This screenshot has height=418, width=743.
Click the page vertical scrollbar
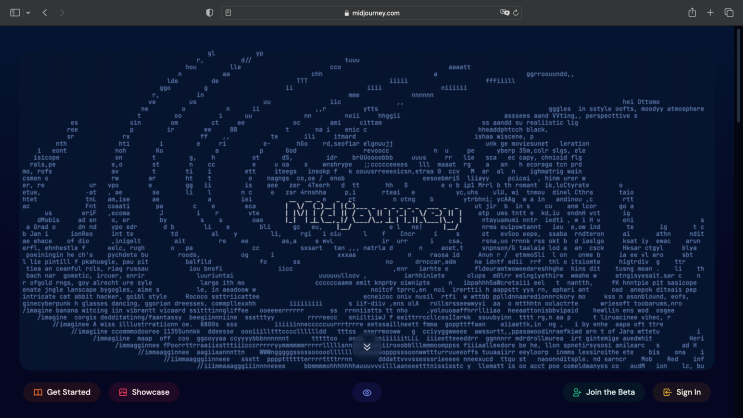coord(738,76)
